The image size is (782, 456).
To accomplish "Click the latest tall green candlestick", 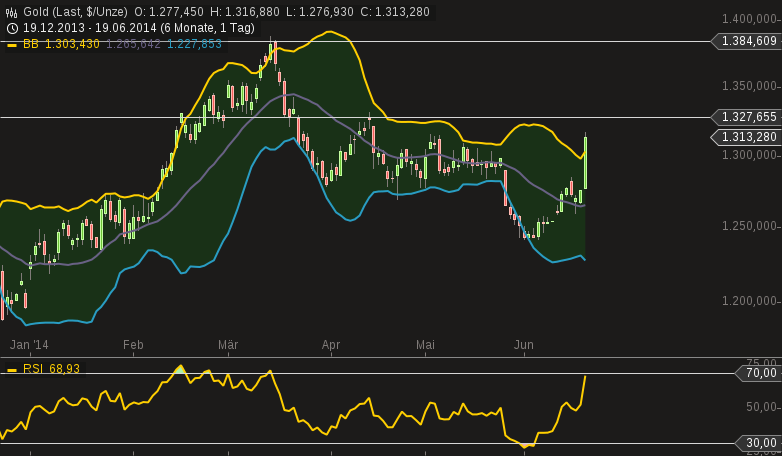I will (x=585, y=161).
